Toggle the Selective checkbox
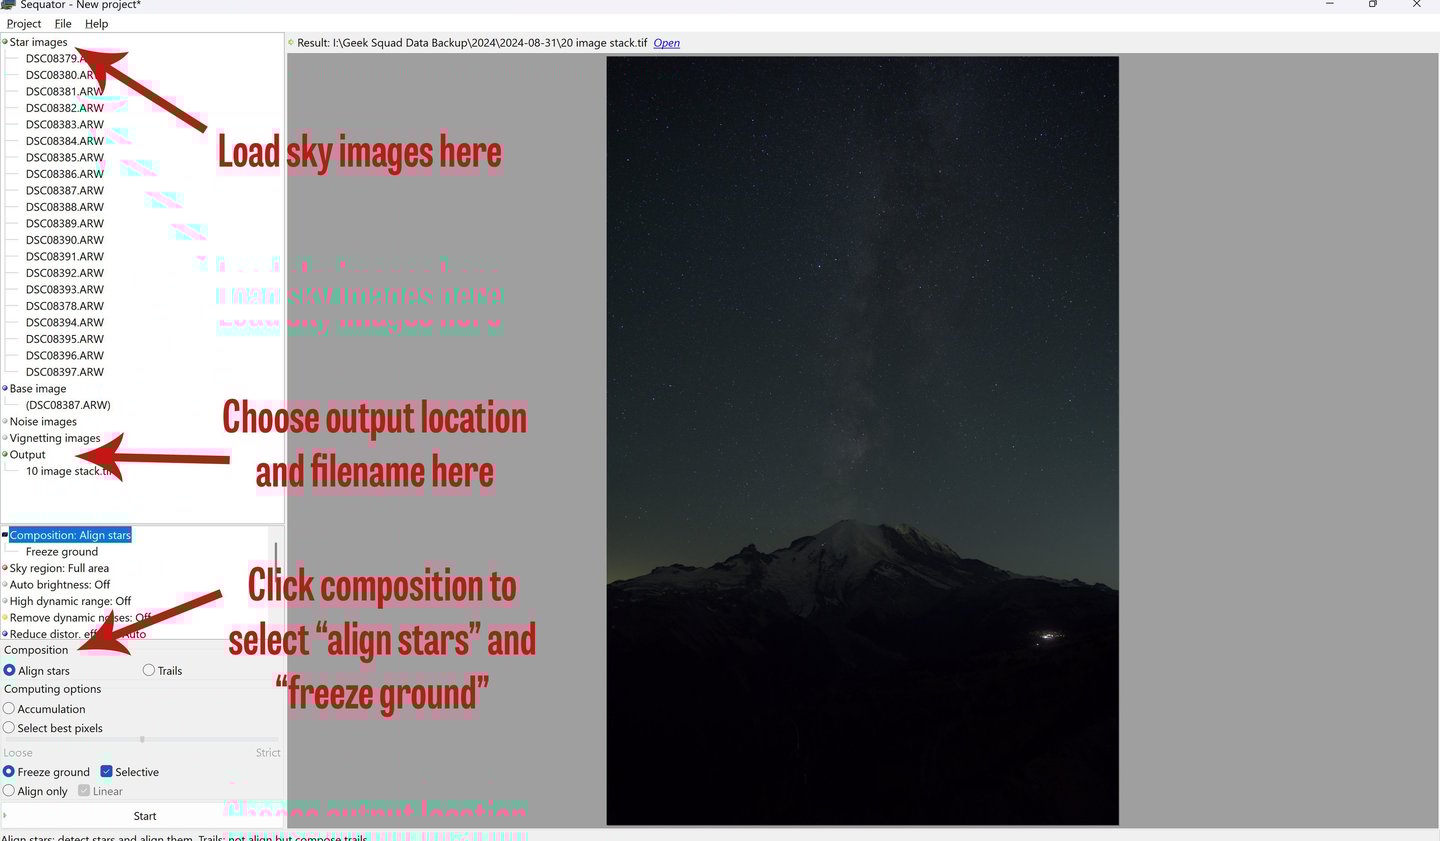 (x=106, y=772)
